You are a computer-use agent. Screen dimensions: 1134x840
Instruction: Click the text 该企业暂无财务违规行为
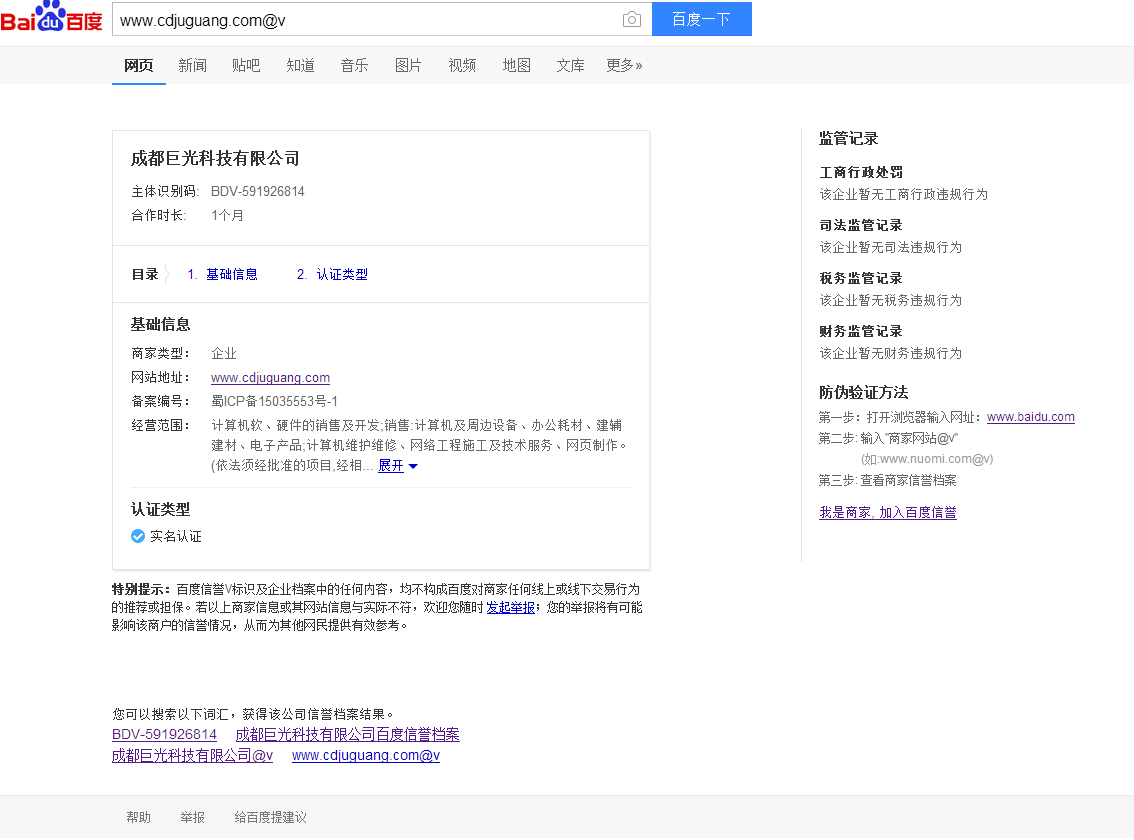click(x=890, y=353)
